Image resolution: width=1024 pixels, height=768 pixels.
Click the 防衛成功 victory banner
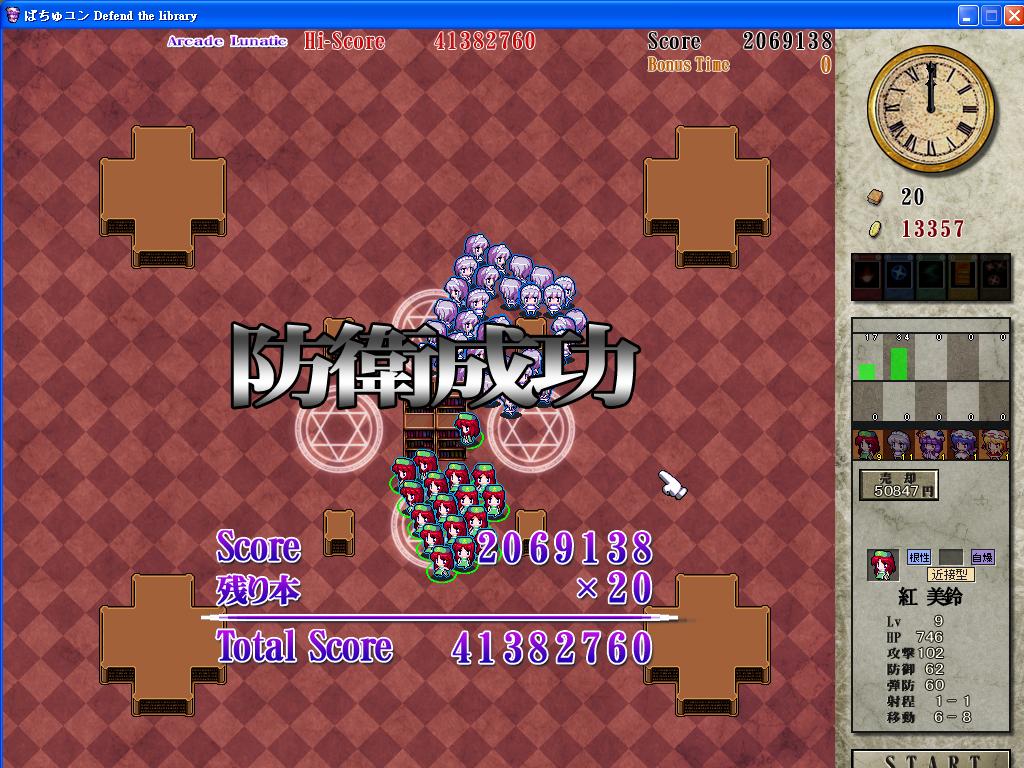coord(434,366)
